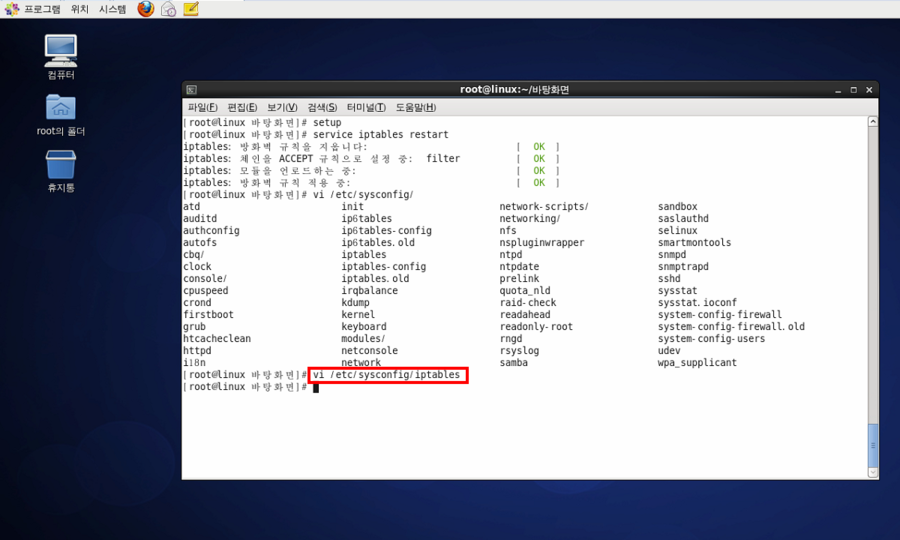This screenshot has height=540, width=900.
Task: Click 'samba' in the listing
Action: (x=514, y=363)
